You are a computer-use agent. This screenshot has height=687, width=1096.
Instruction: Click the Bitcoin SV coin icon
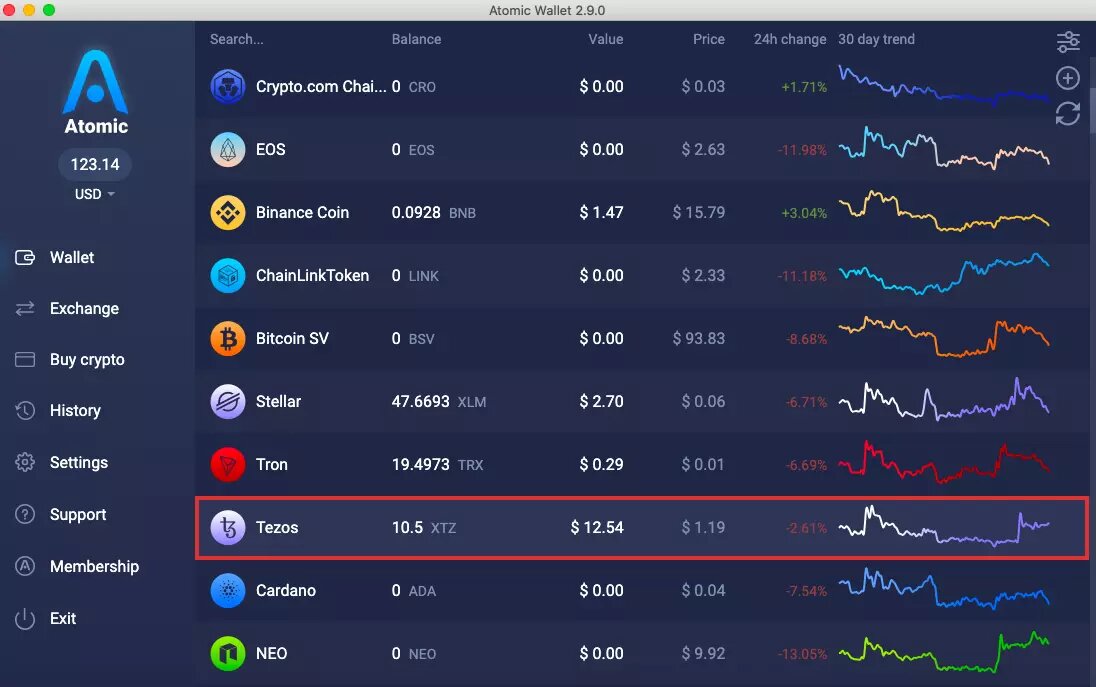[228, 338]
